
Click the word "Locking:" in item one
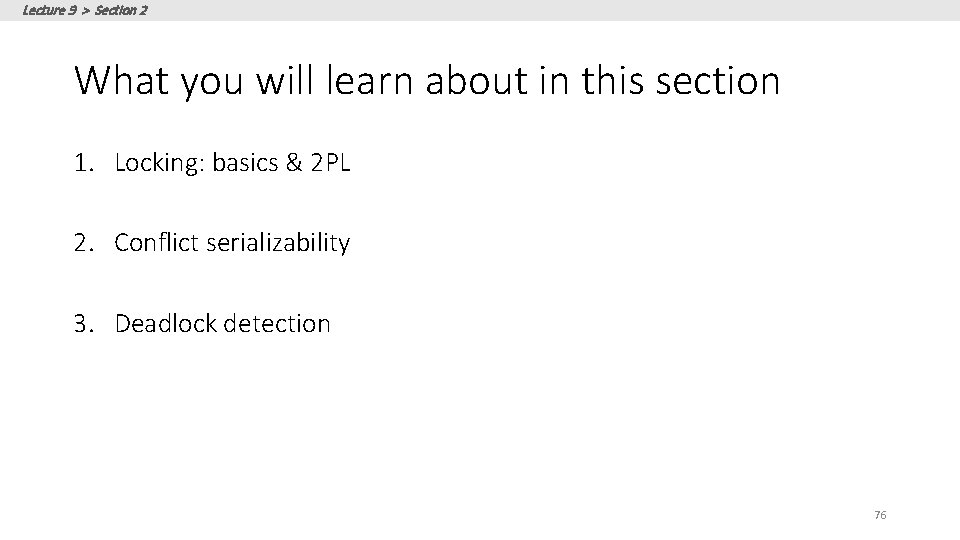156,163
